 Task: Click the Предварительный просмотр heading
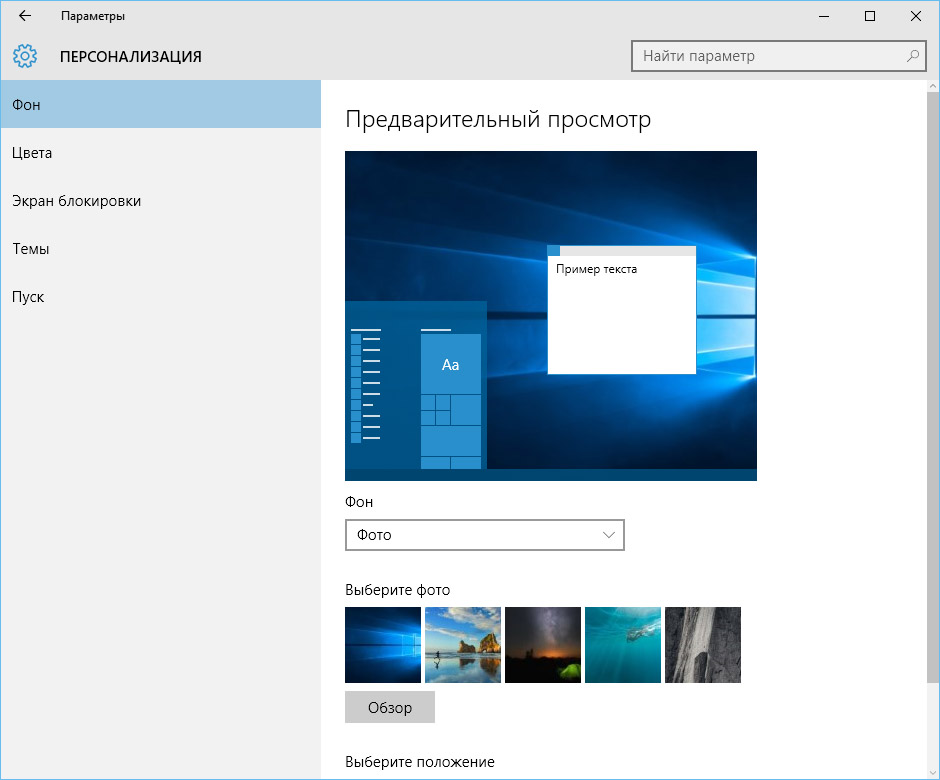tap(498, 119)
